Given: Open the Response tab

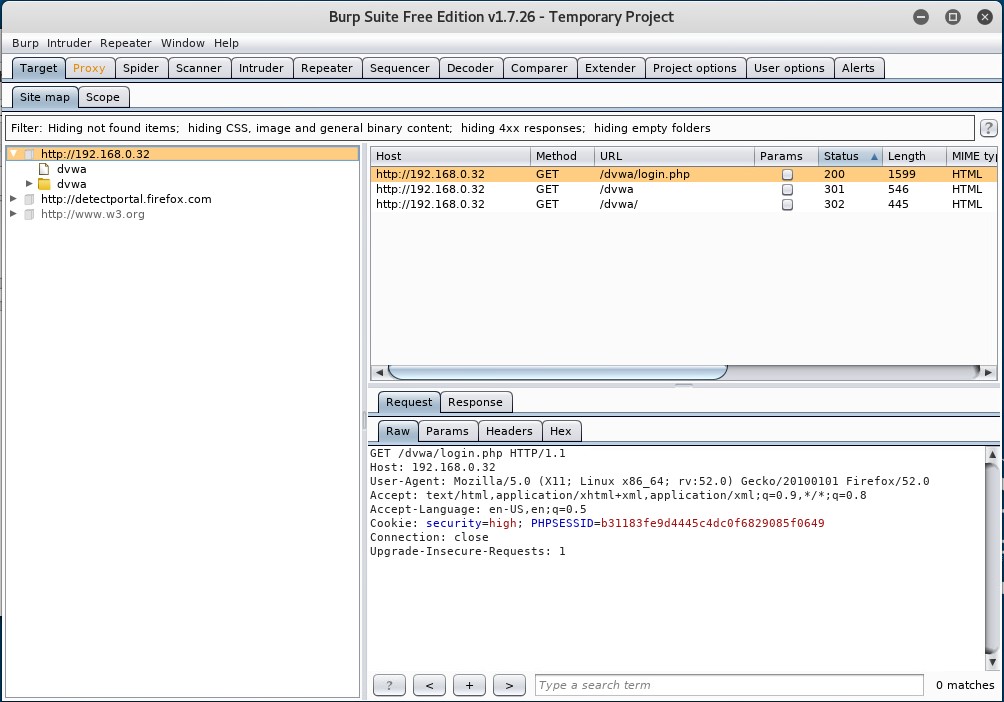Looking at the screenshot, I should (475, 402).
